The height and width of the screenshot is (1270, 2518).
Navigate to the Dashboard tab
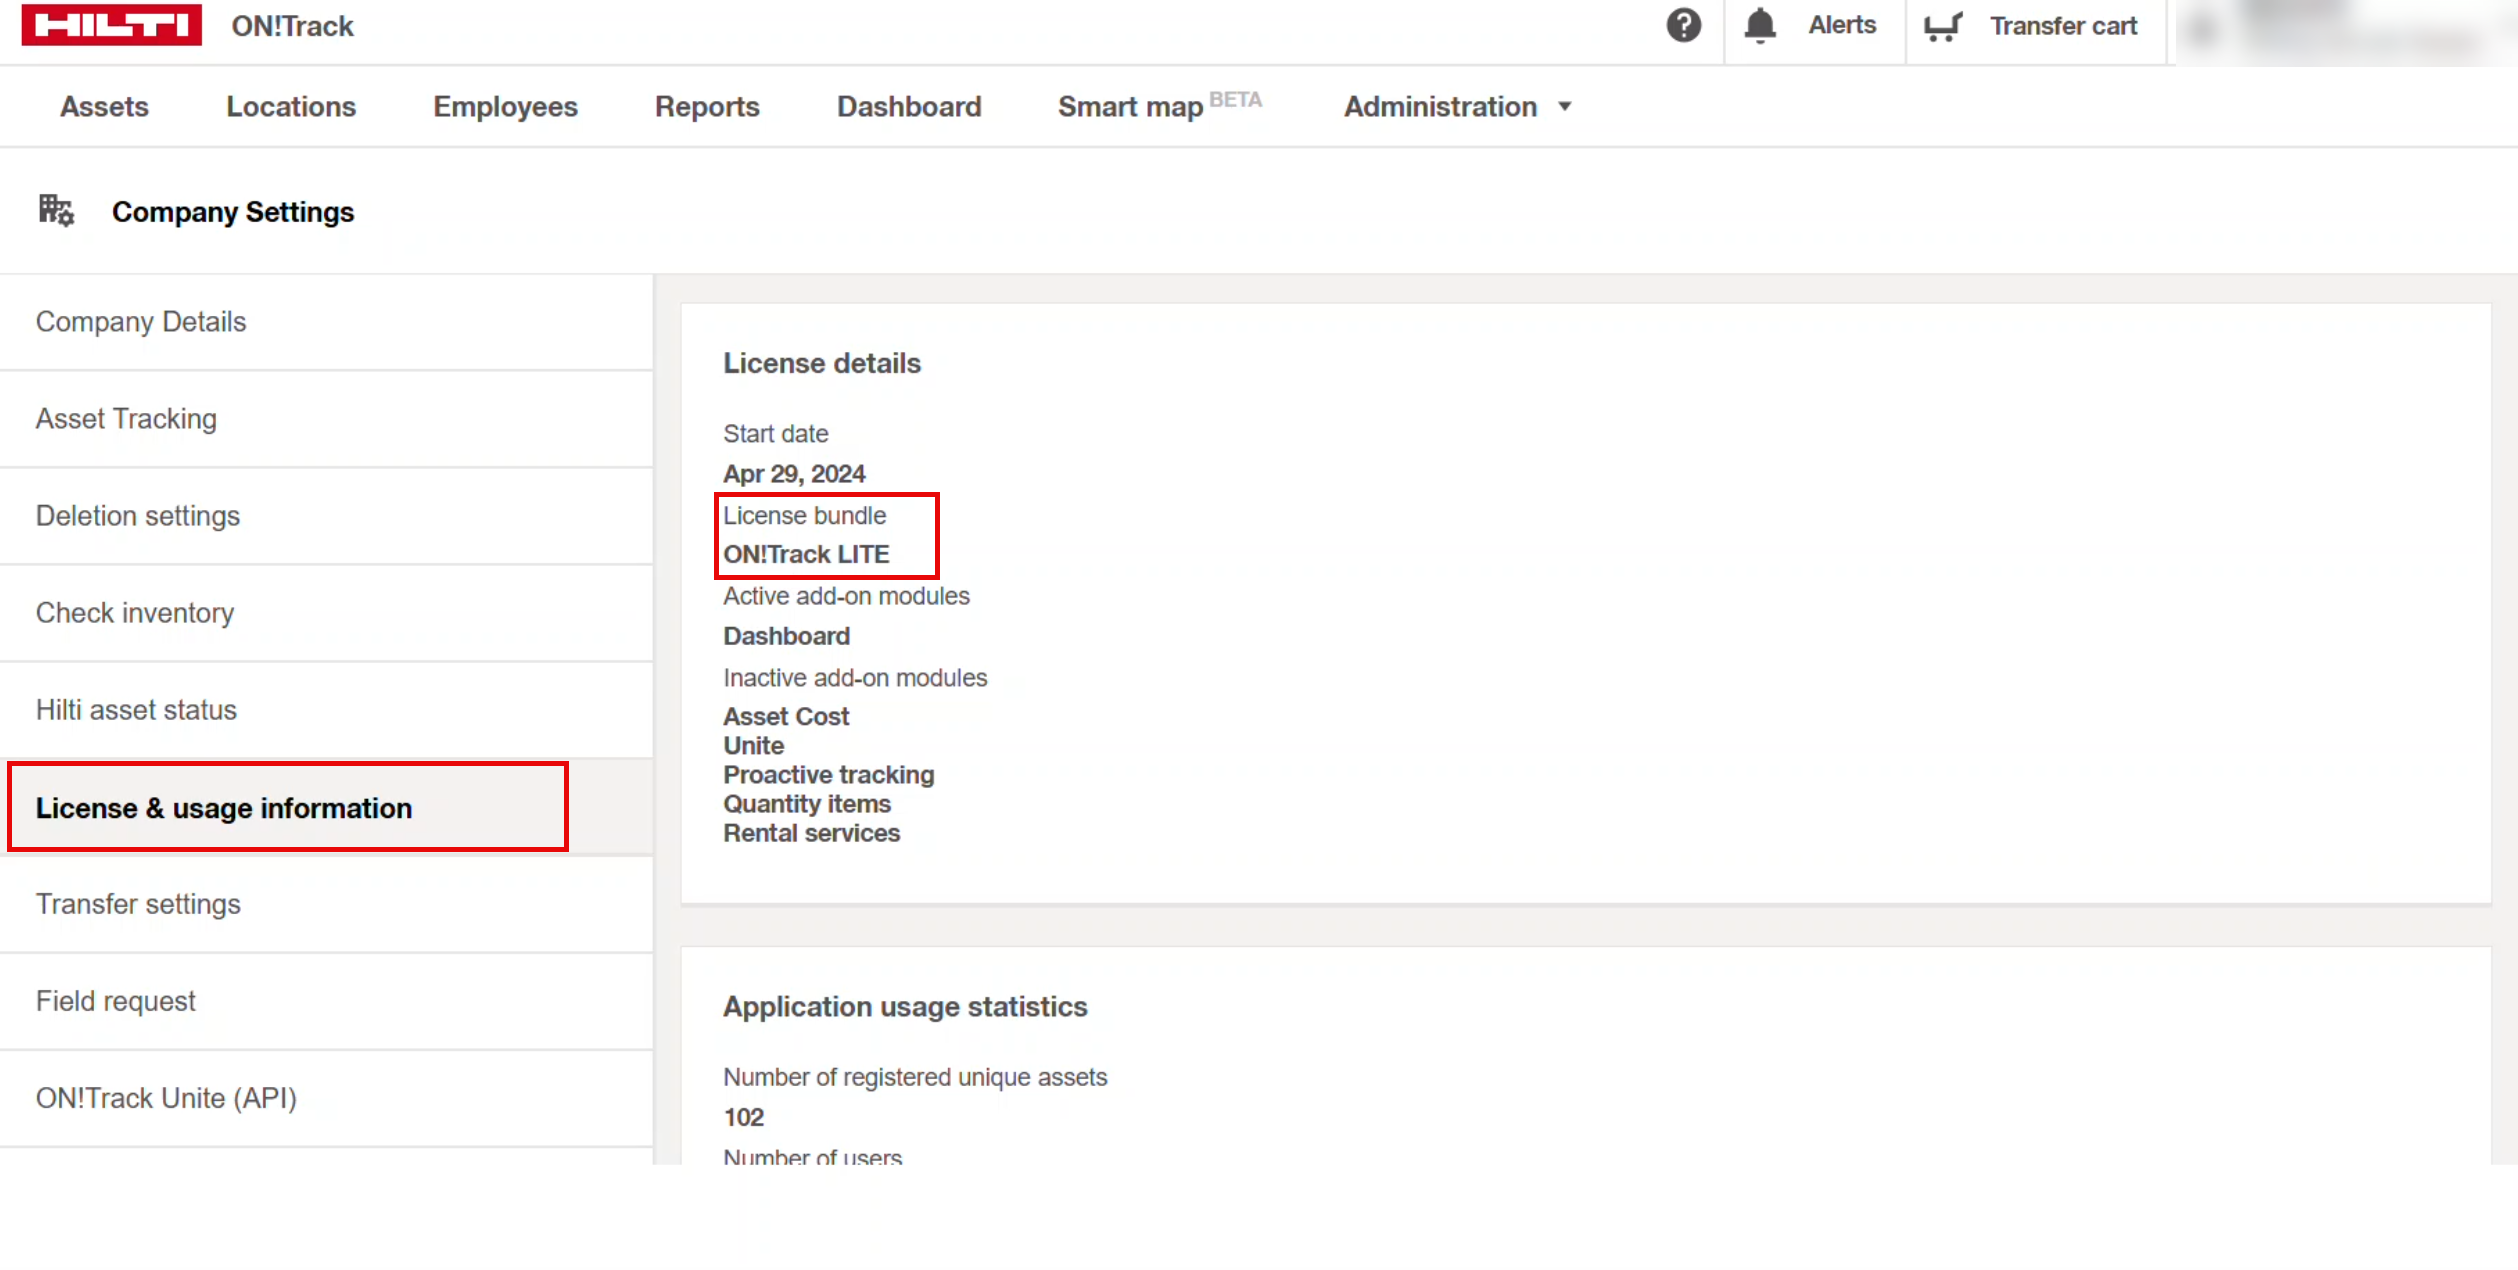[909, 107]
